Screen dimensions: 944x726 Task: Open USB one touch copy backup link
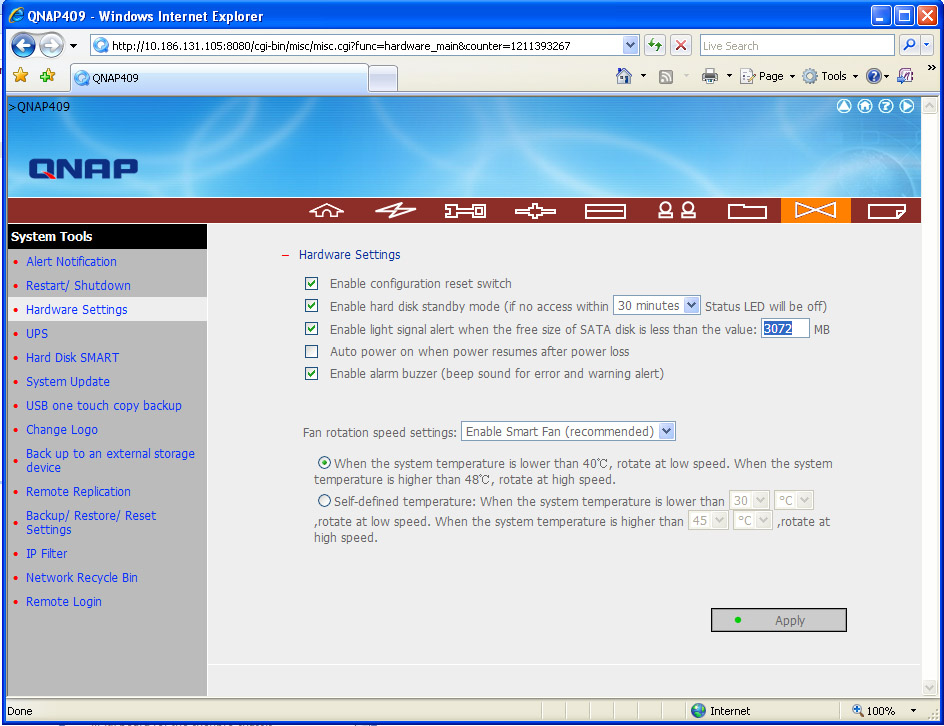[x=104, y=406]
